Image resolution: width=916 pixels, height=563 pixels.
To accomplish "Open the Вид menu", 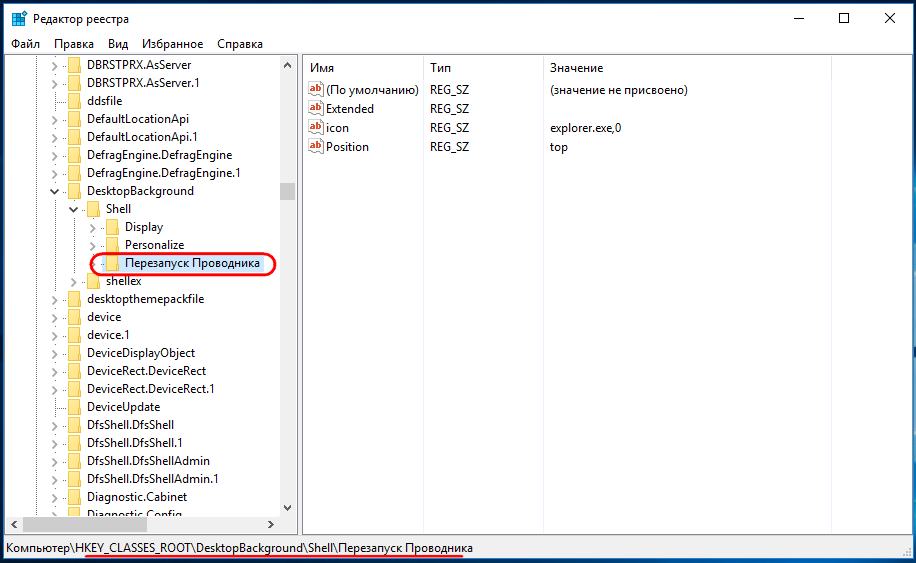I will point(117,44).
